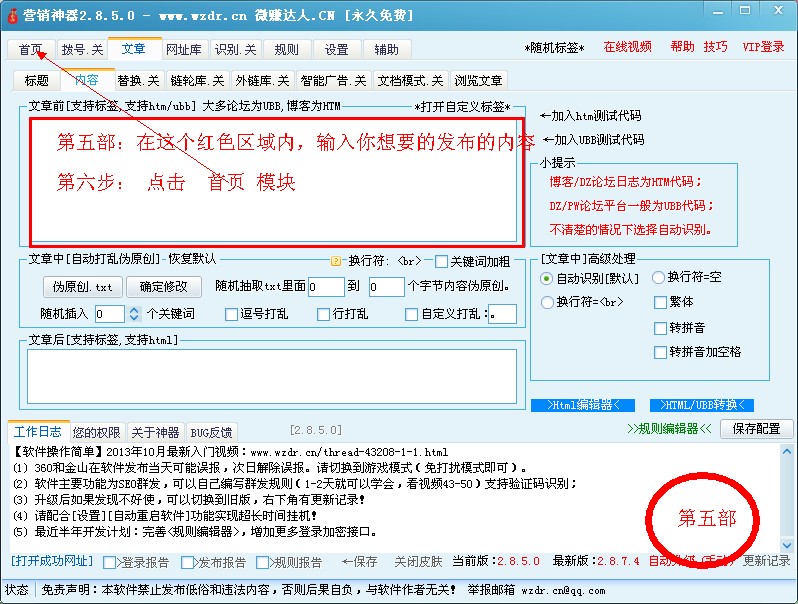This screenshot has height=604, width=798.
Task: Focus the end byte field after 到
Action: pyautogui.click(x=387, y=287)
